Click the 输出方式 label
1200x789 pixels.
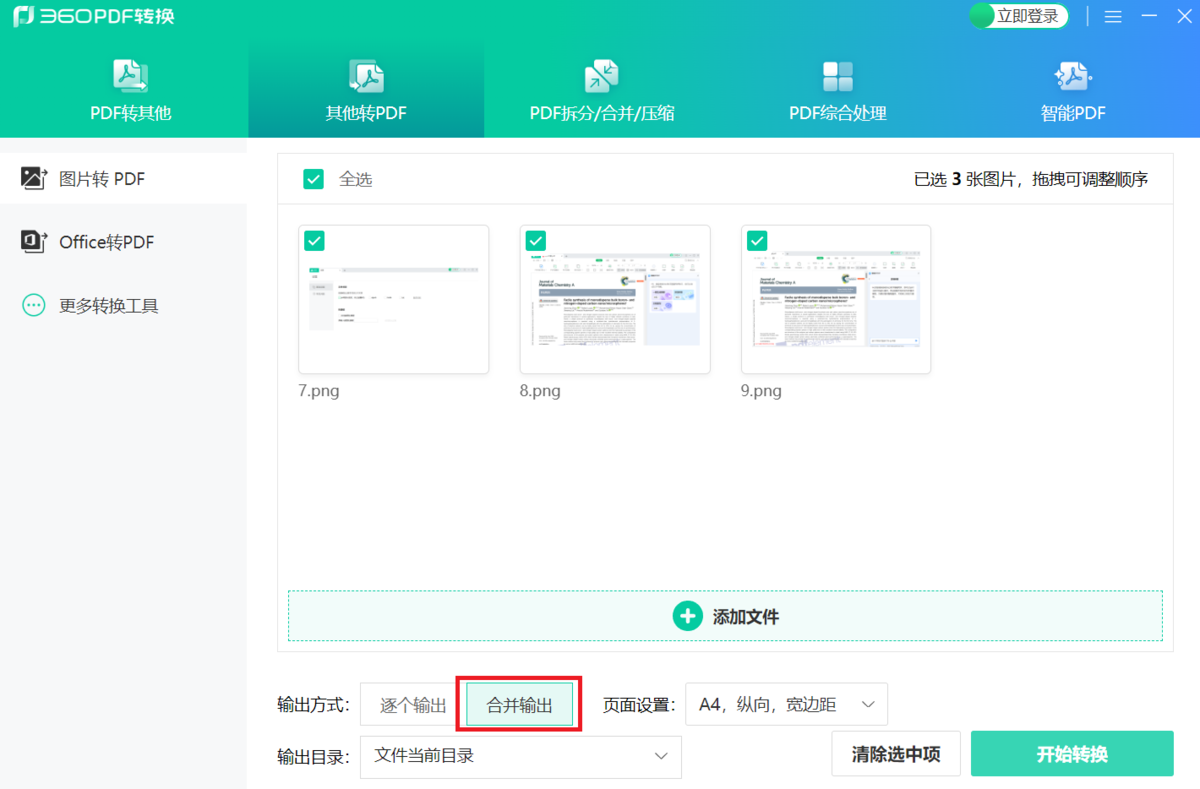(313, 705)
